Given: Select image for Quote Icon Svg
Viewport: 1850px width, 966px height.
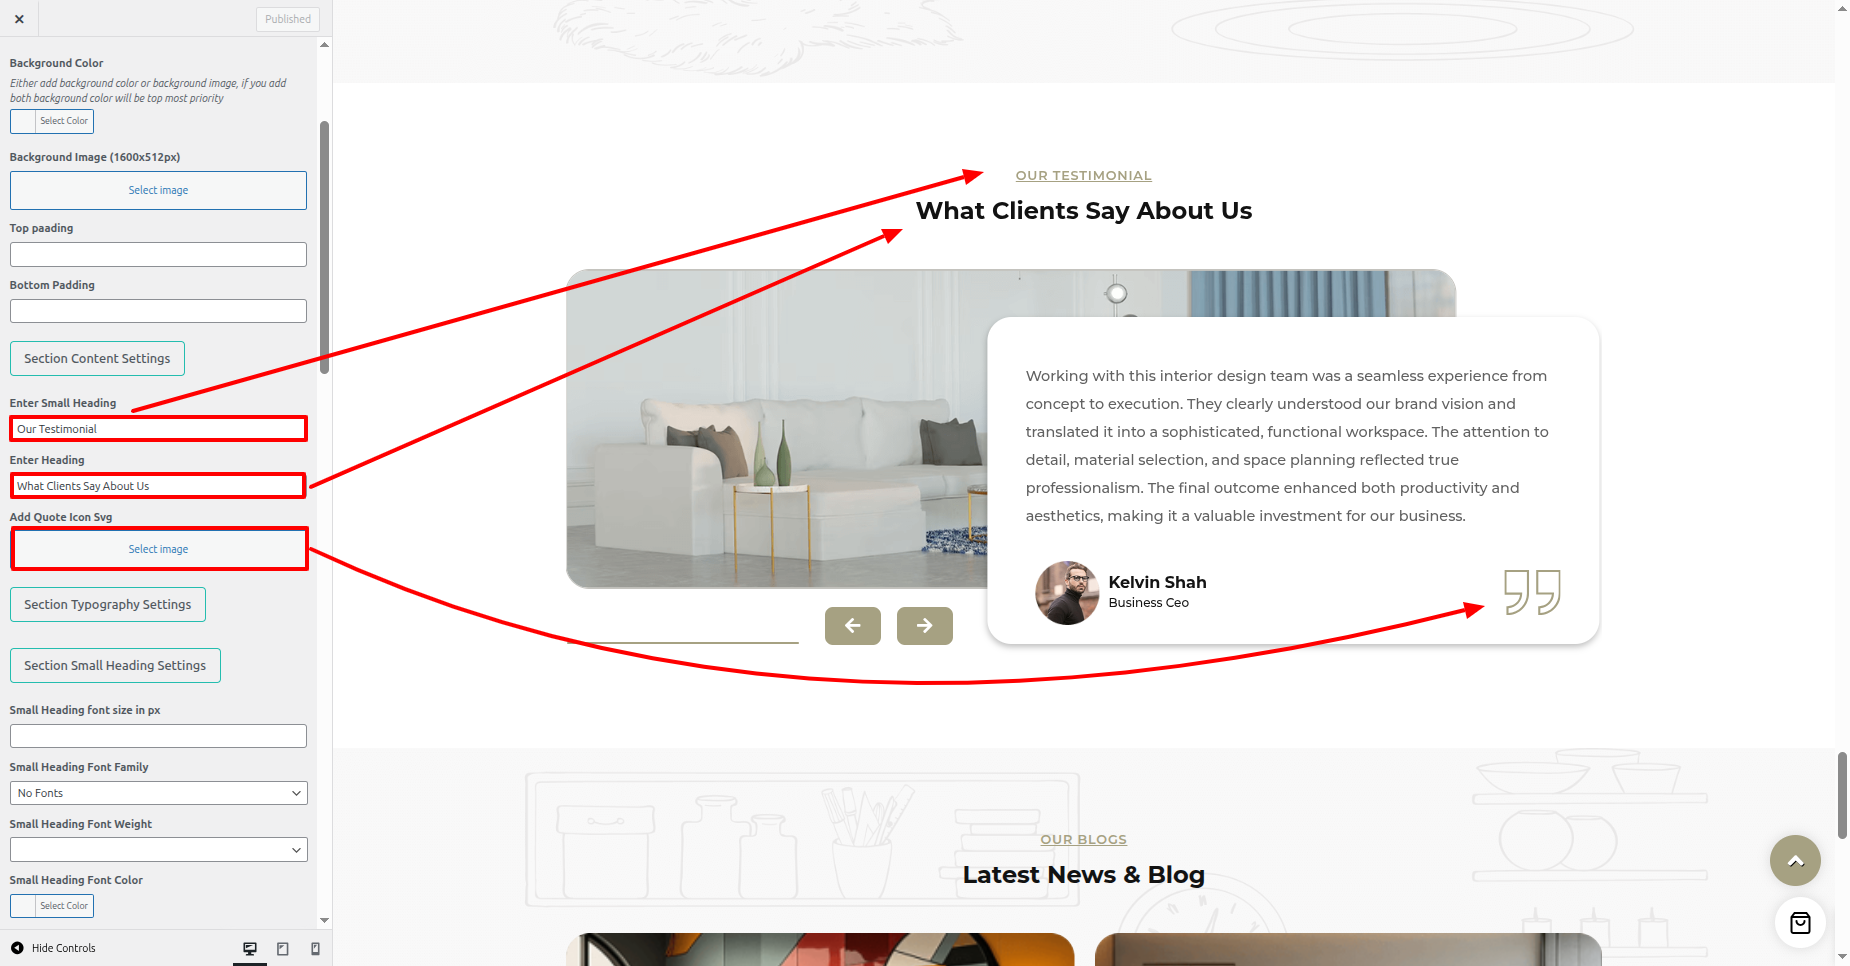Looking at the screenshot, I should click(158, 549).
